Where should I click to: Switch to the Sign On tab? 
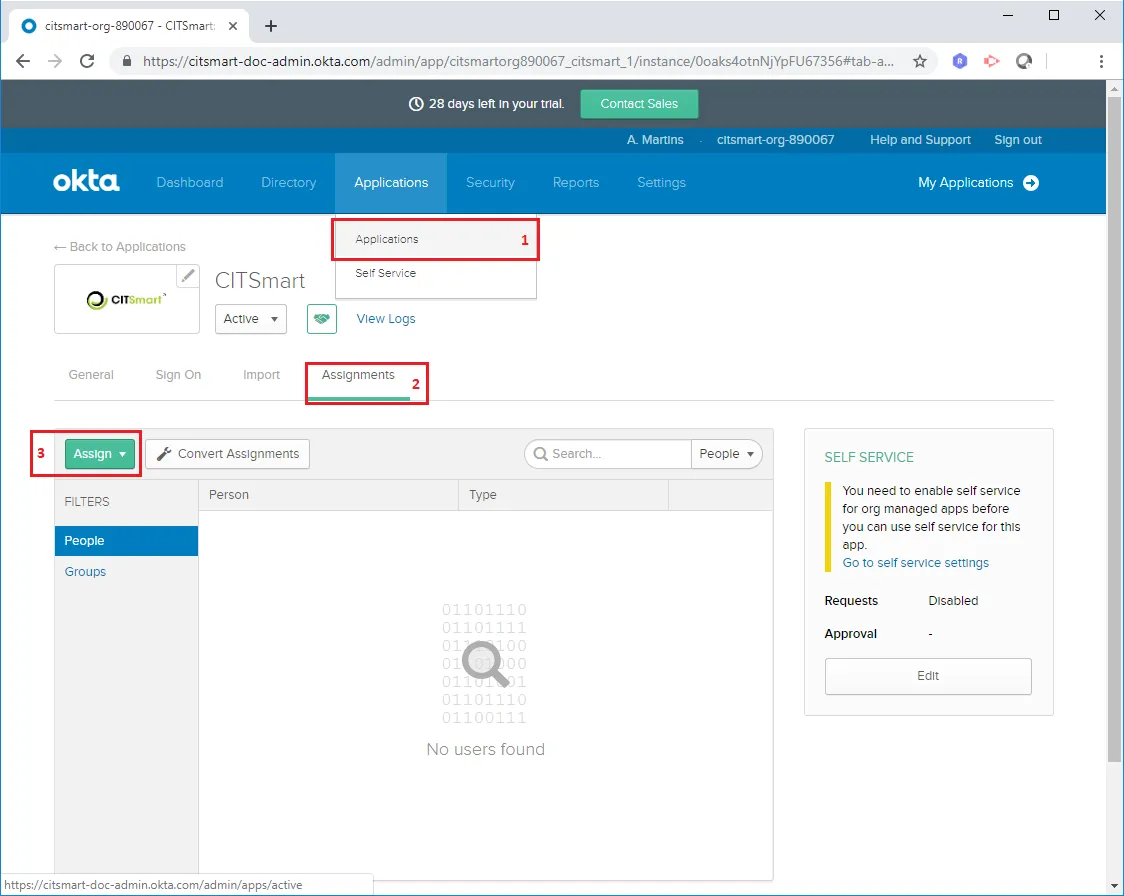[178, 375]
